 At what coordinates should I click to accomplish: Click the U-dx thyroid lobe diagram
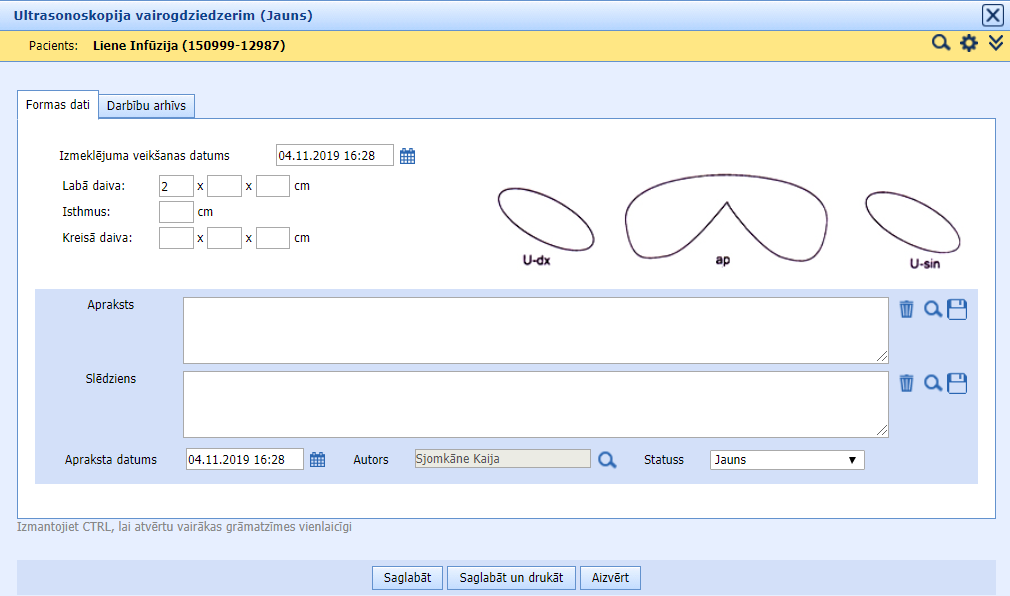click(545, 220)
